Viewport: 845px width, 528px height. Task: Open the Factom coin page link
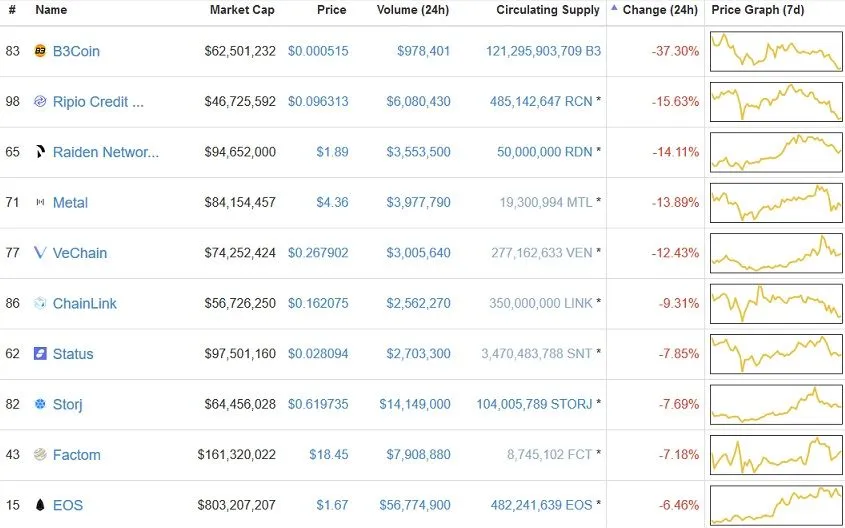[77, 455]
